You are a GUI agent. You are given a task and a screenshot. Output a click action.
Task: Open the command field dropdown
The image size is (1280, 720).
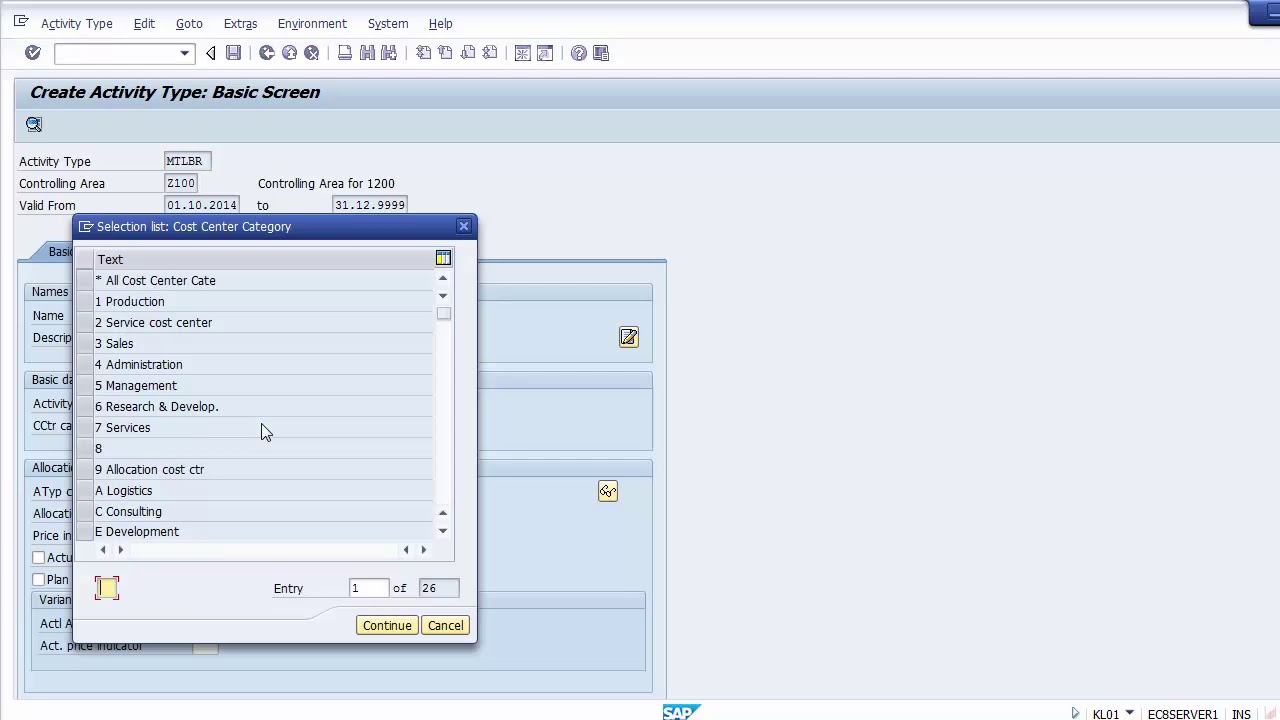184,53
